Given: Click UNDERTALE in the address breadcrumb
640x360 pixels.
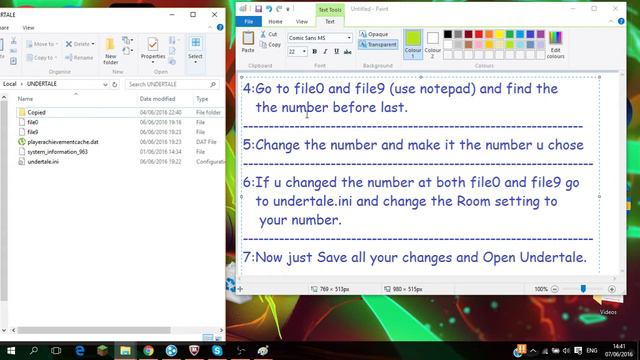Looking at the screenshot, I should pyautogui.click(x=42, y=84).
